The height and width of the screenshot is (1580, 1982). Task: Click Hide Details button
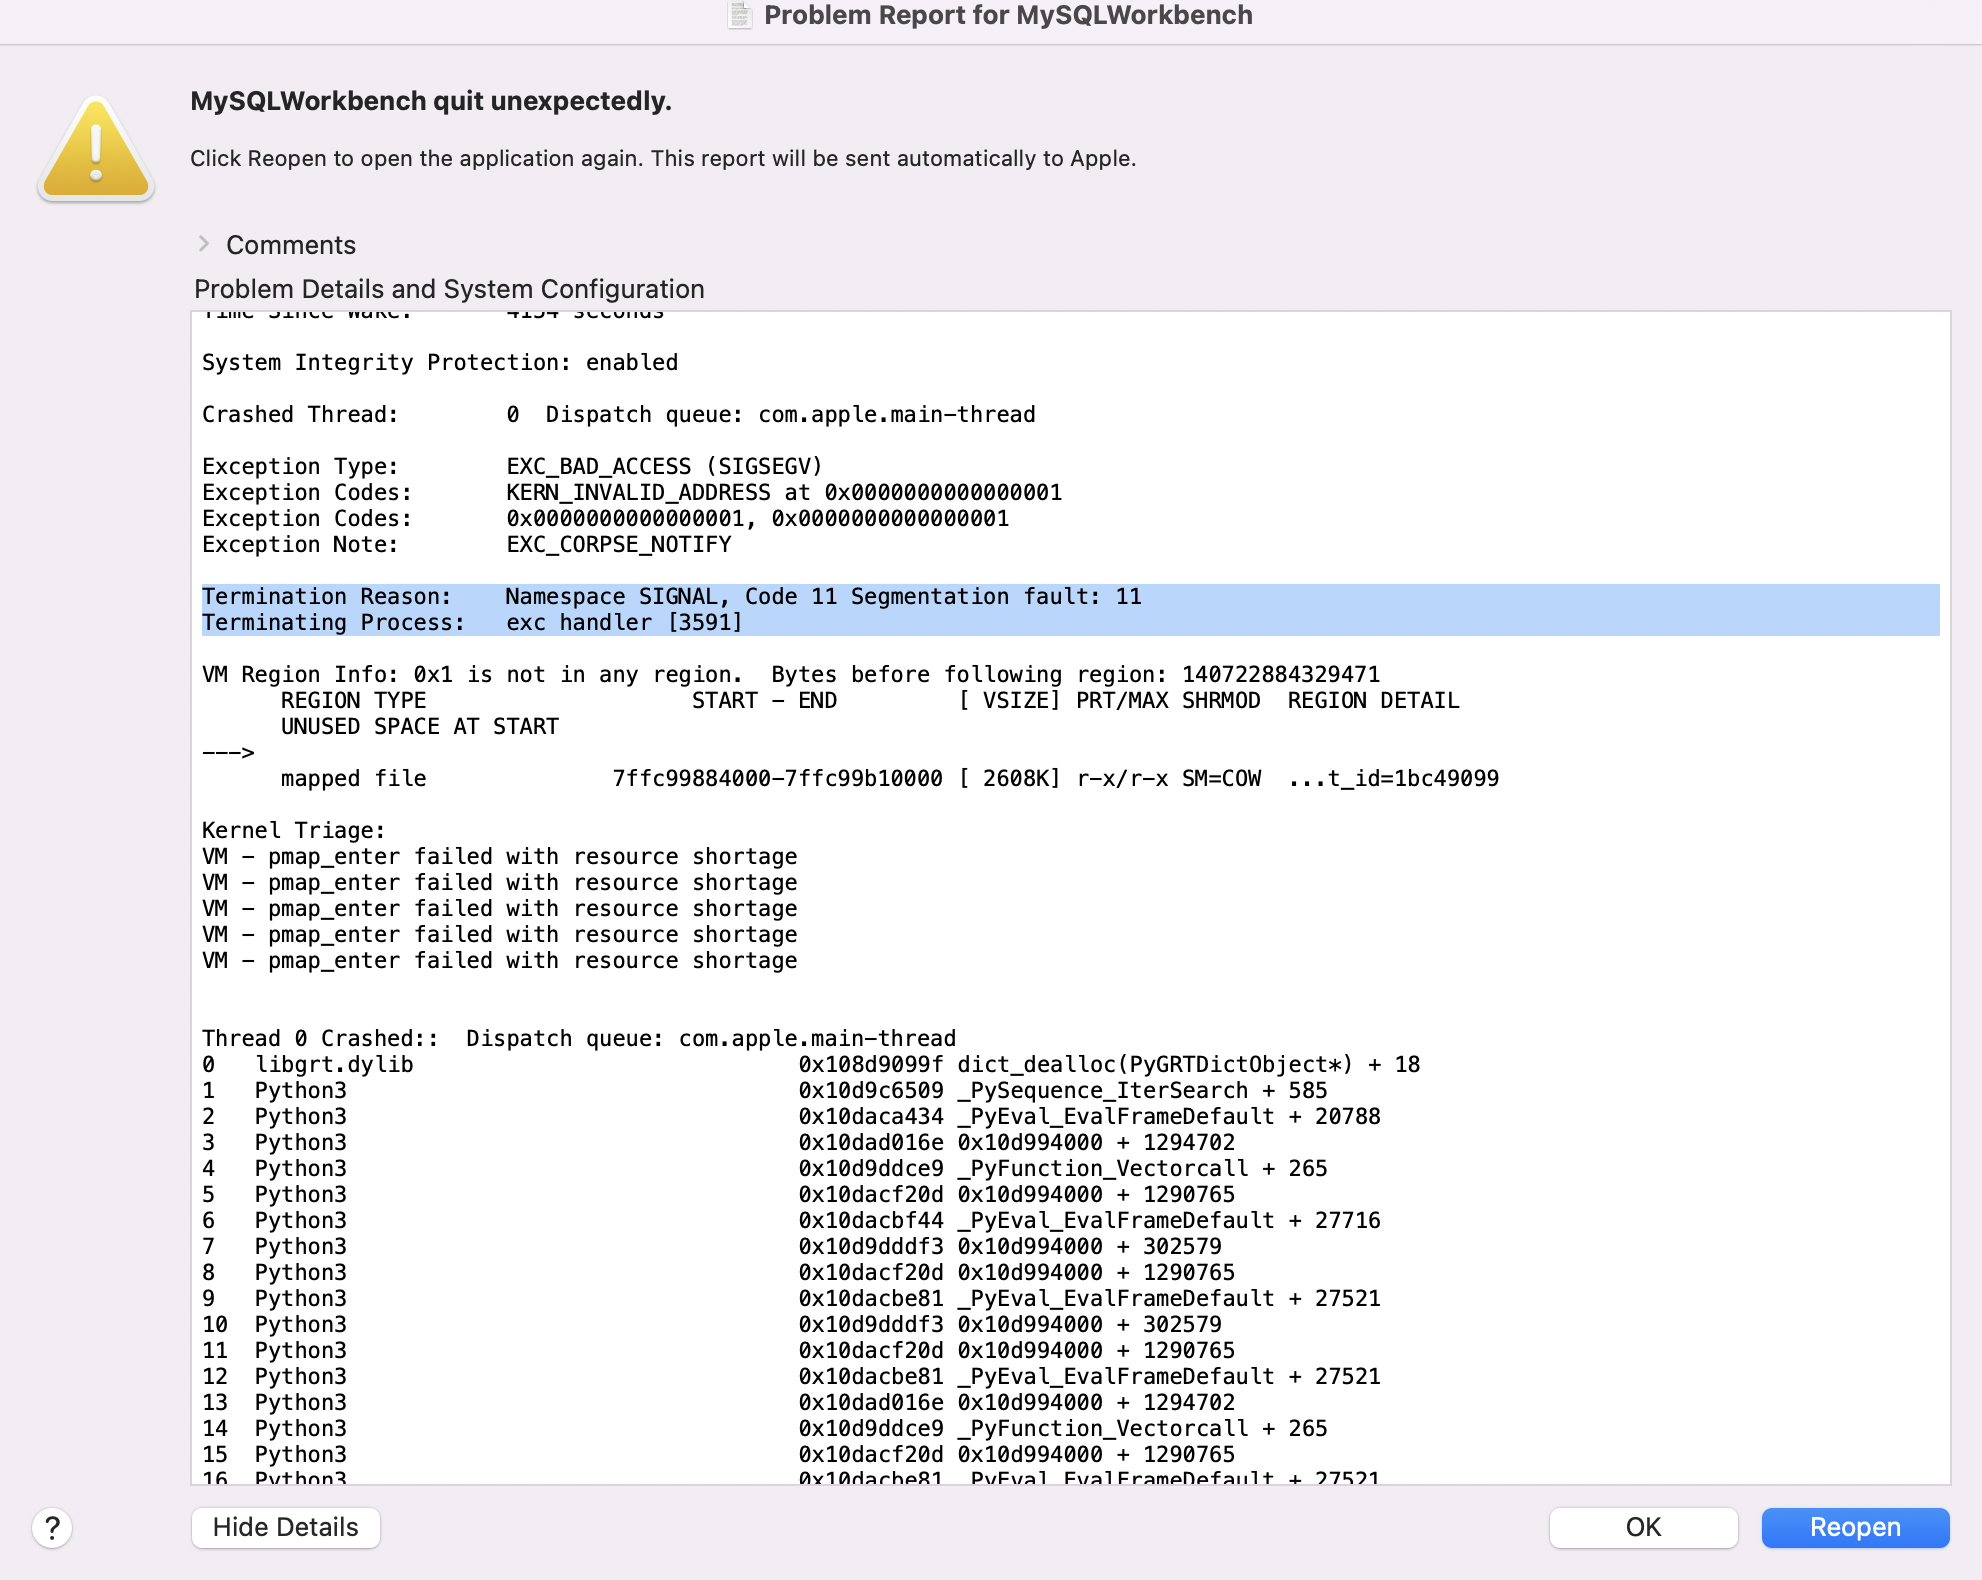coord(285,1527)
